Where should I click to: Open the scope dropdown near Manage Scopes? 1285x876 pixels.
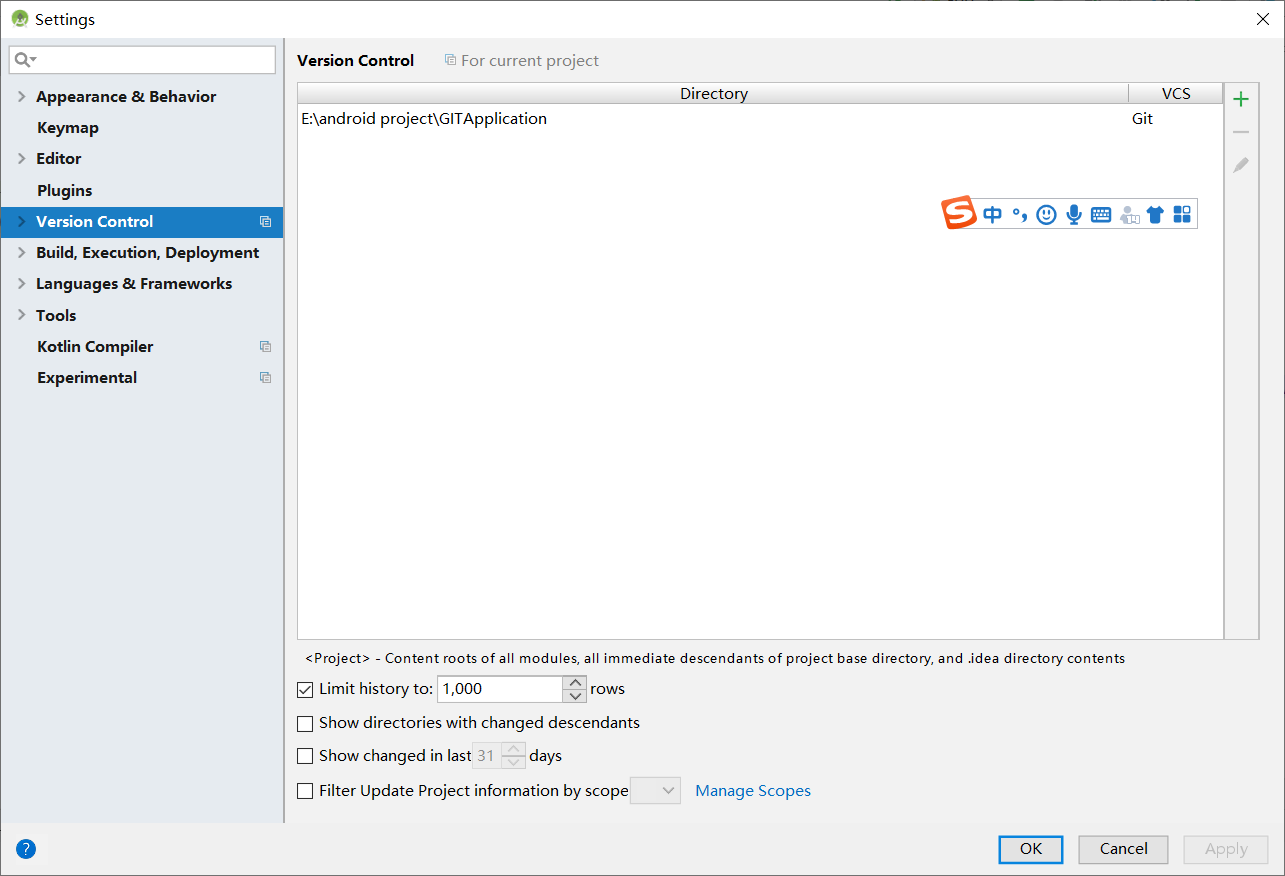tap(655, 790)
